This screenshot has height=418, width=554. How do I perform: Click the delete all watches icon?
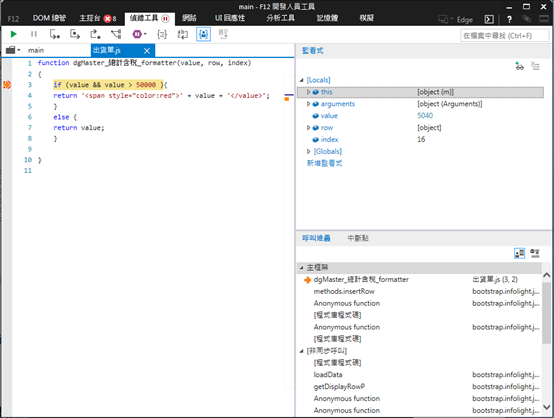point(535,66)
